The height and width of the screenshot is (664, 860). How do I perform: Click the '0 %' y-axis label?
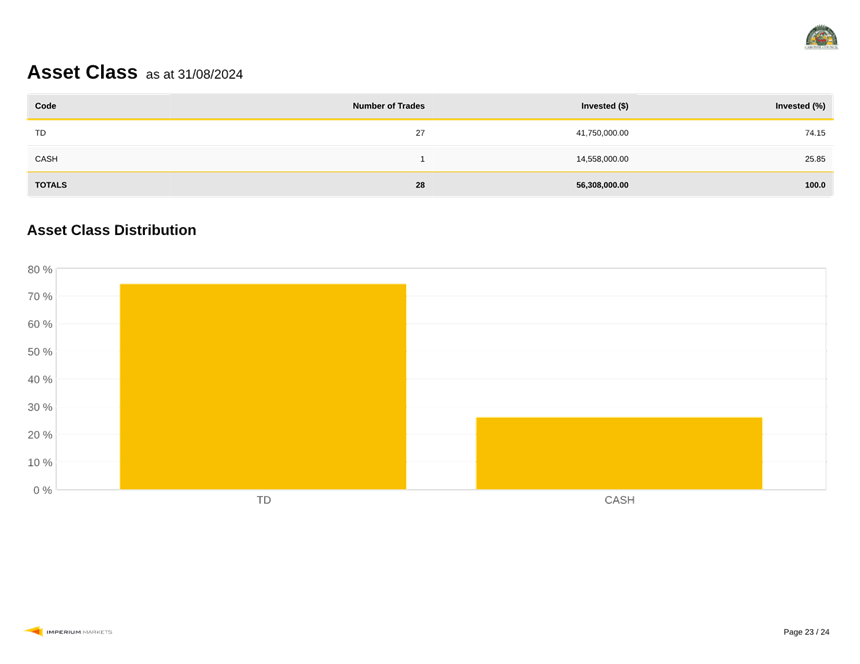click(43, 490)
